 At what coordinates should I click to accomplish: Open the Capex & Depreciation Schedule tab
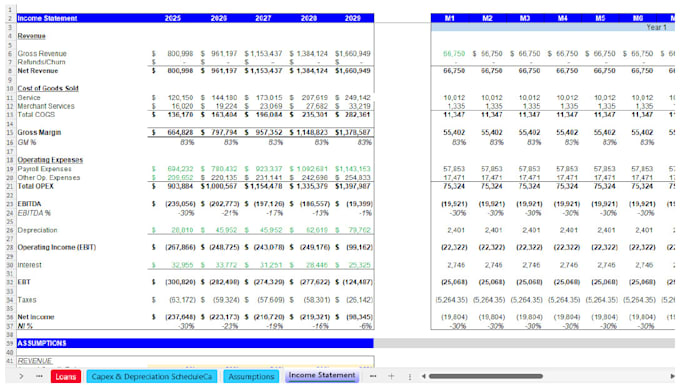(152, 376)
